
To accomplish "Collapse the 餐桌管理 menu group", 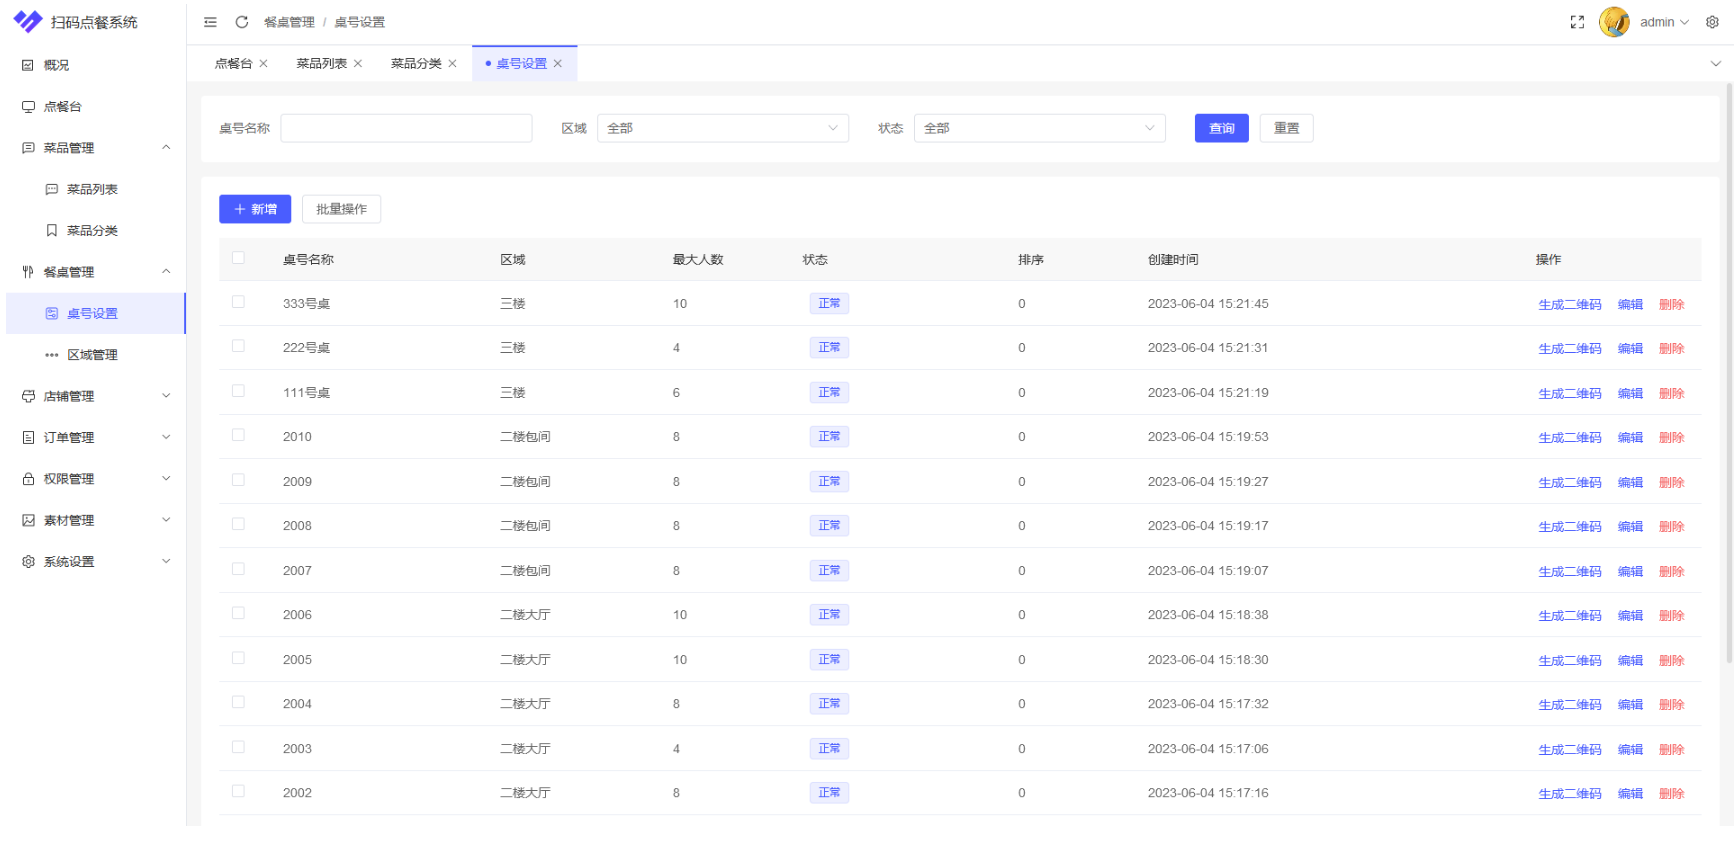I will coord(166,272).
